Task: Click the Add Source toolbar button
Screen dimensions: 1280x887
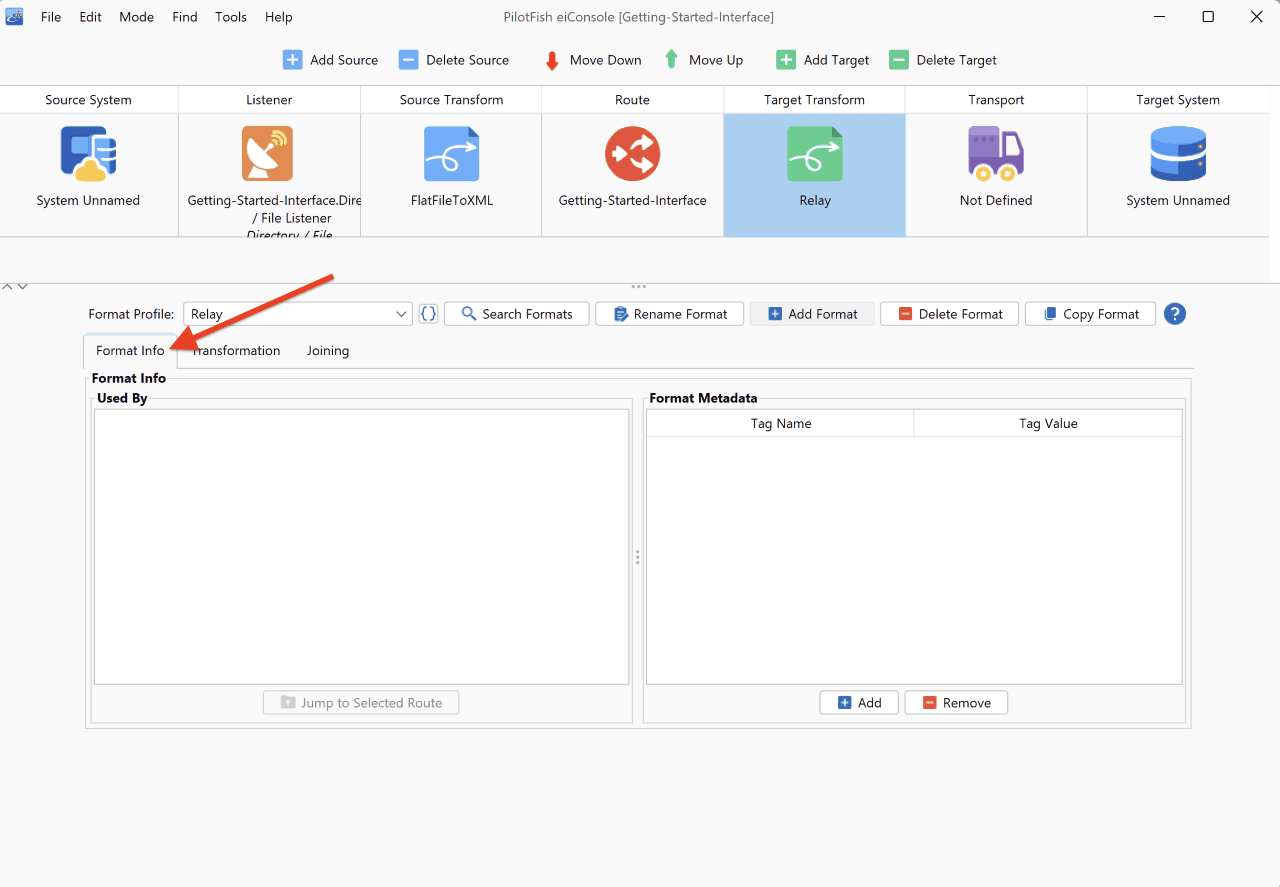Action: 331,60
